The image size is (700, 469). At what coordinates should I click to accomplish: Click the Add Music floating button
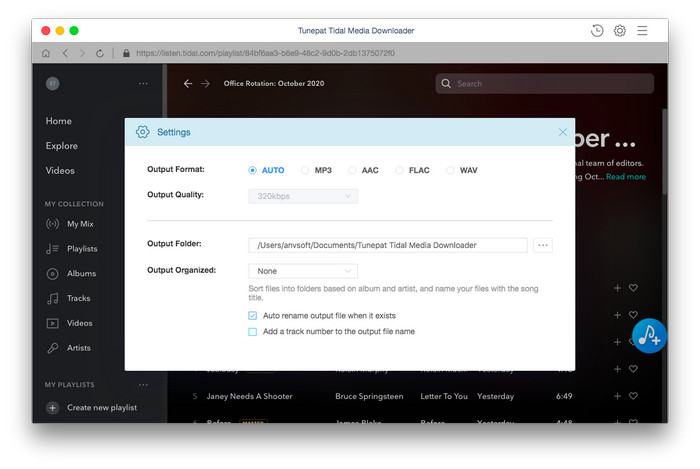tap(649, 336)
